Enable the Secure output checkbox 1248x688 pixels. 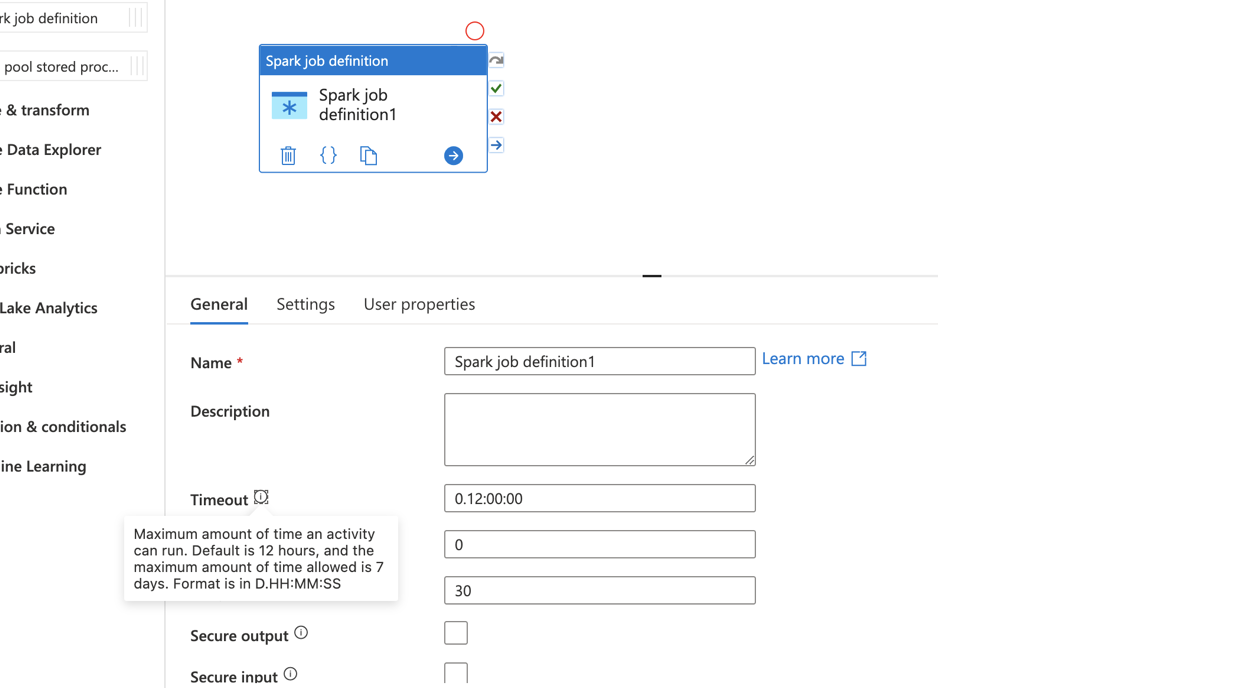(456, 633)
